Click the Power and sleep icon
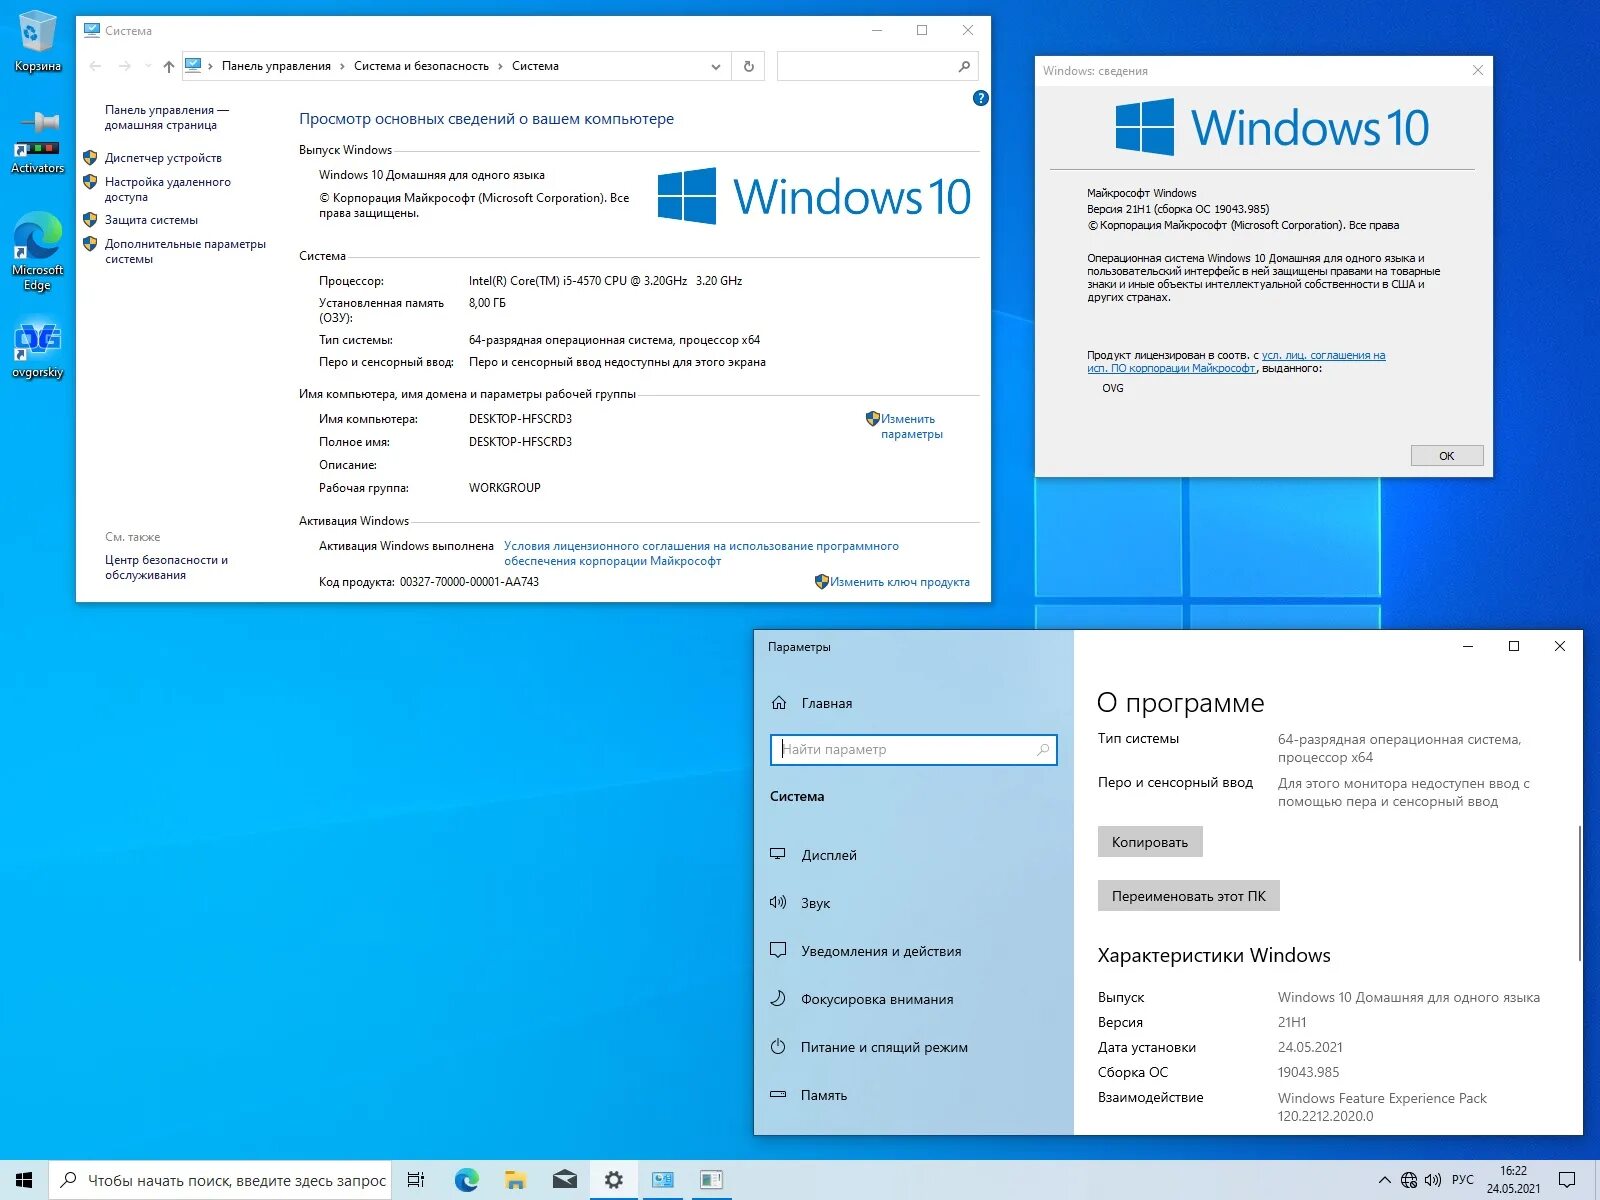This screenshot has height=1200, width=1600. pyautogui.click(x=778, y=1046)
